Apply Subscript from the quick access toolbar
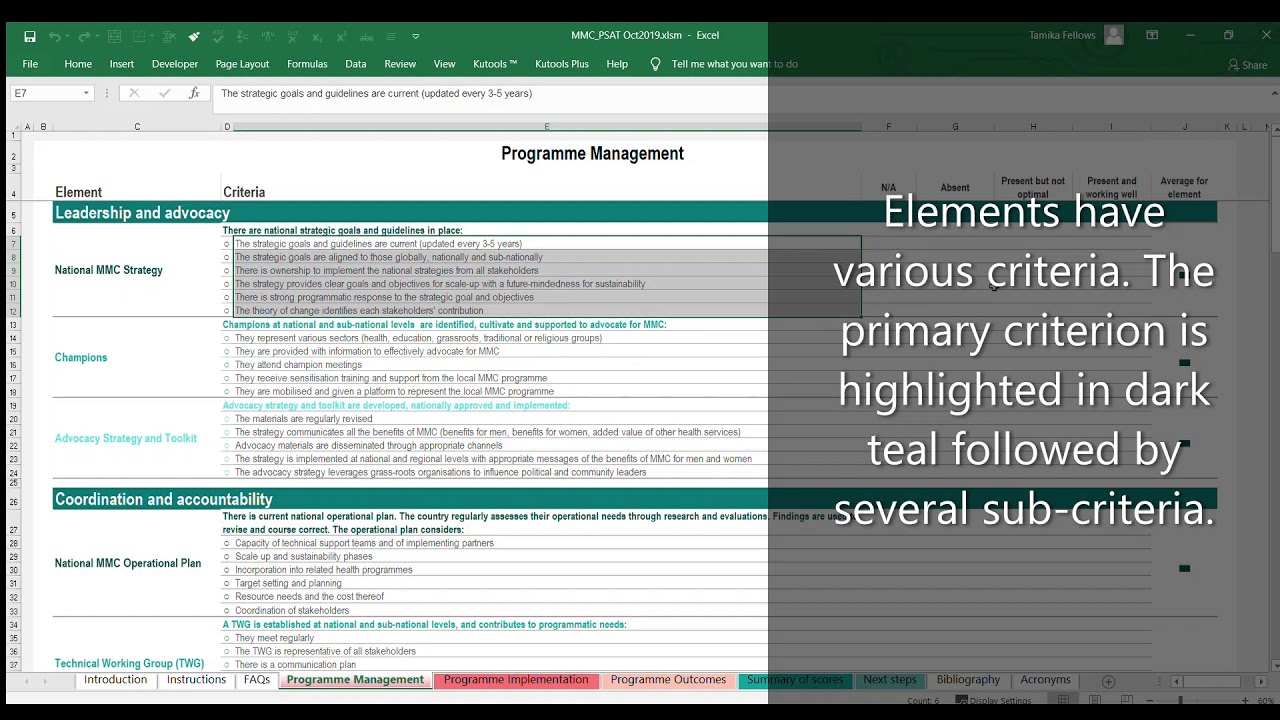This screenshot has width=1280, height=720. click(x=317, y=37)
